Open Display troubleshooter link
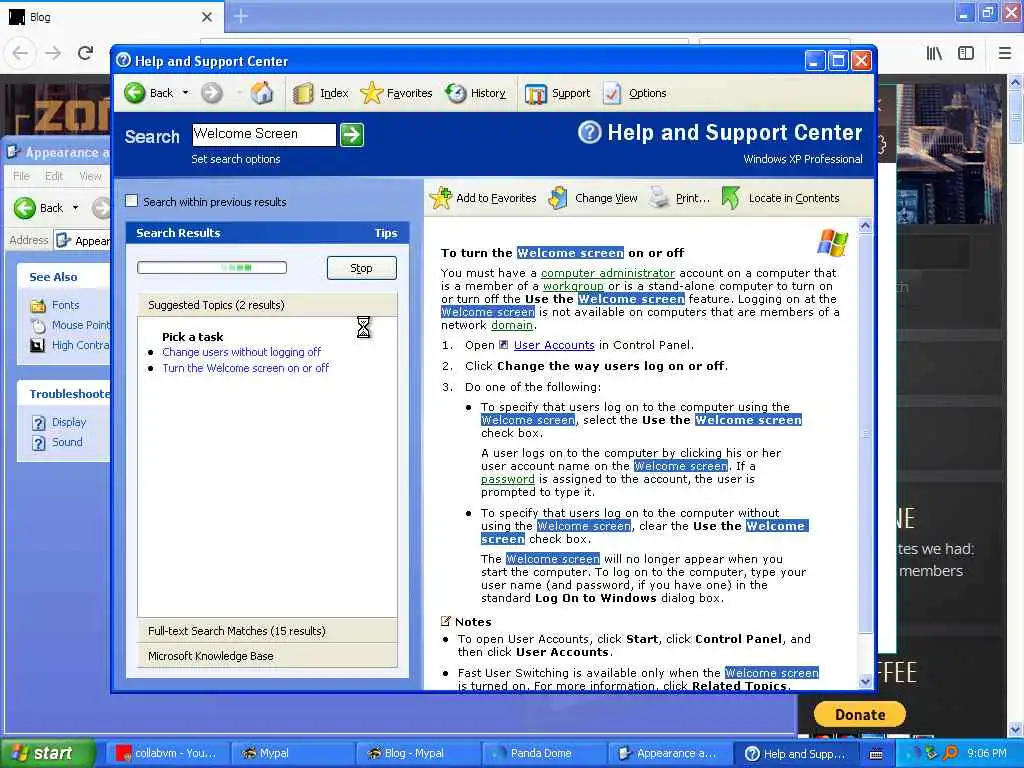This screenshot has height=768, width=1024. [x=69, y=422]
